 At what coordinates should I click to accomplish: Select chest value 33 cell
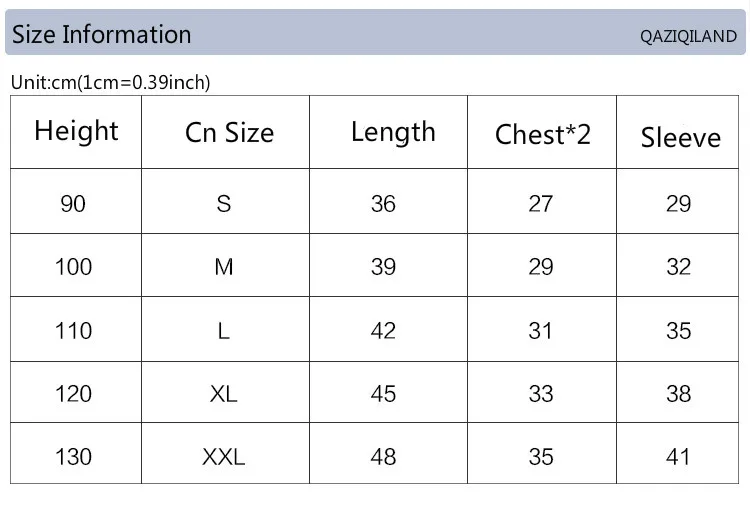pyautogui.click(x=541, y=394)
